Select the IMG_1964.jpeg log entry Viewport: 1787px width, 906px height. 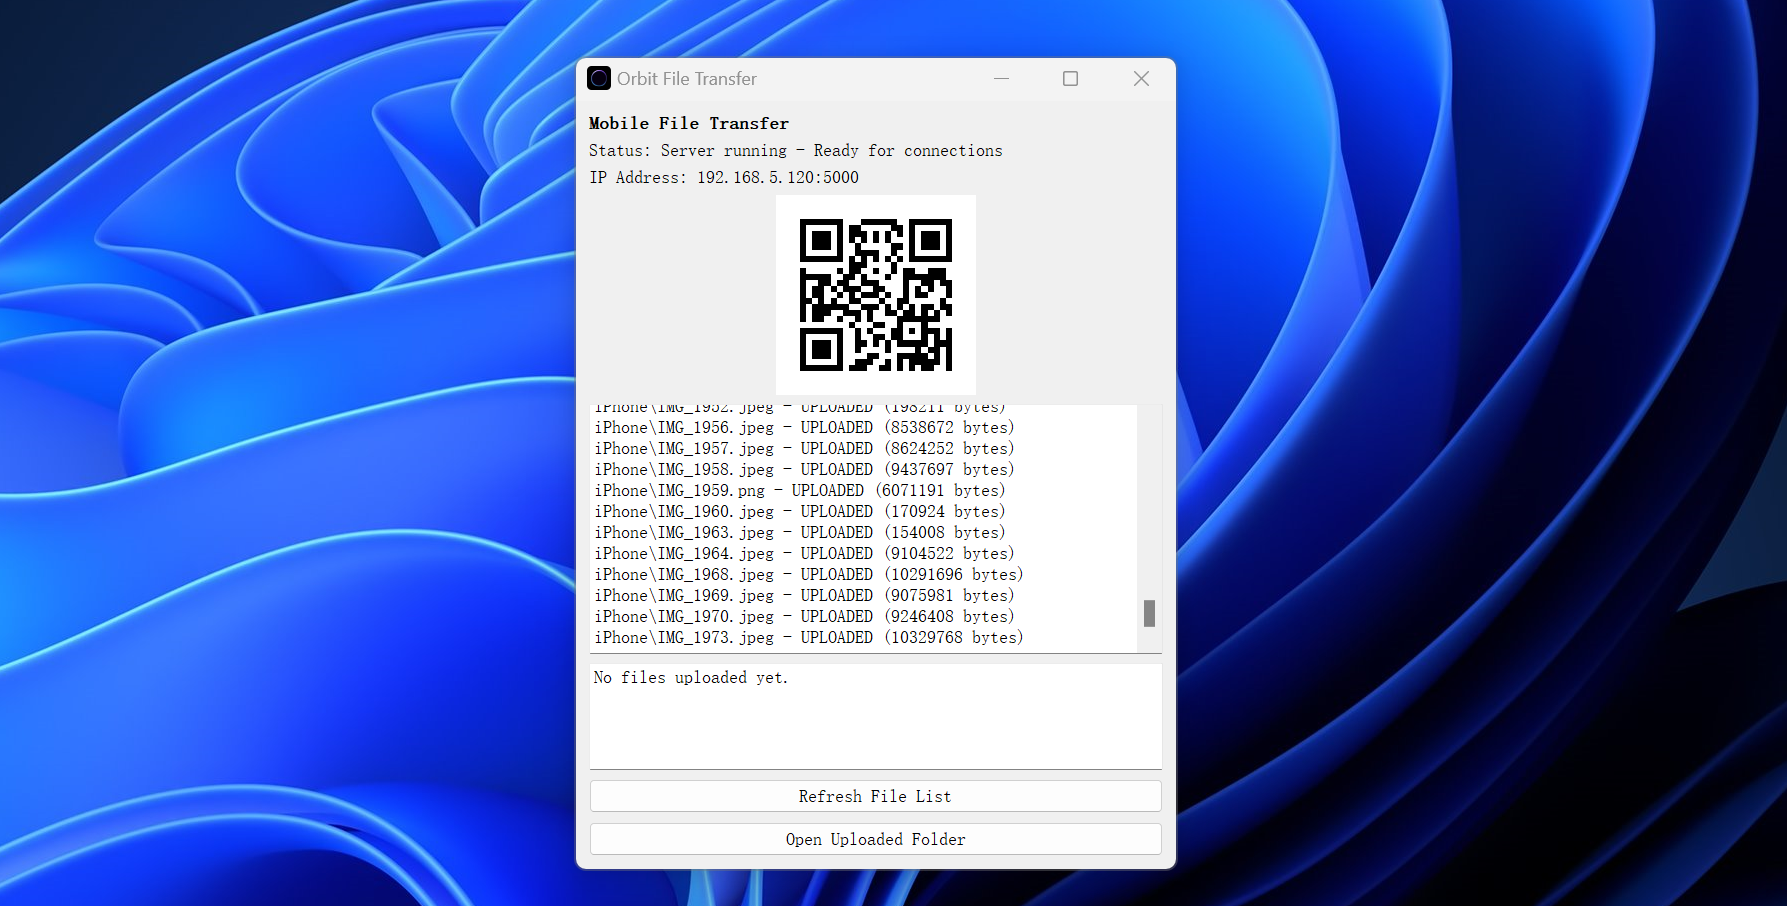coord(805,554)
